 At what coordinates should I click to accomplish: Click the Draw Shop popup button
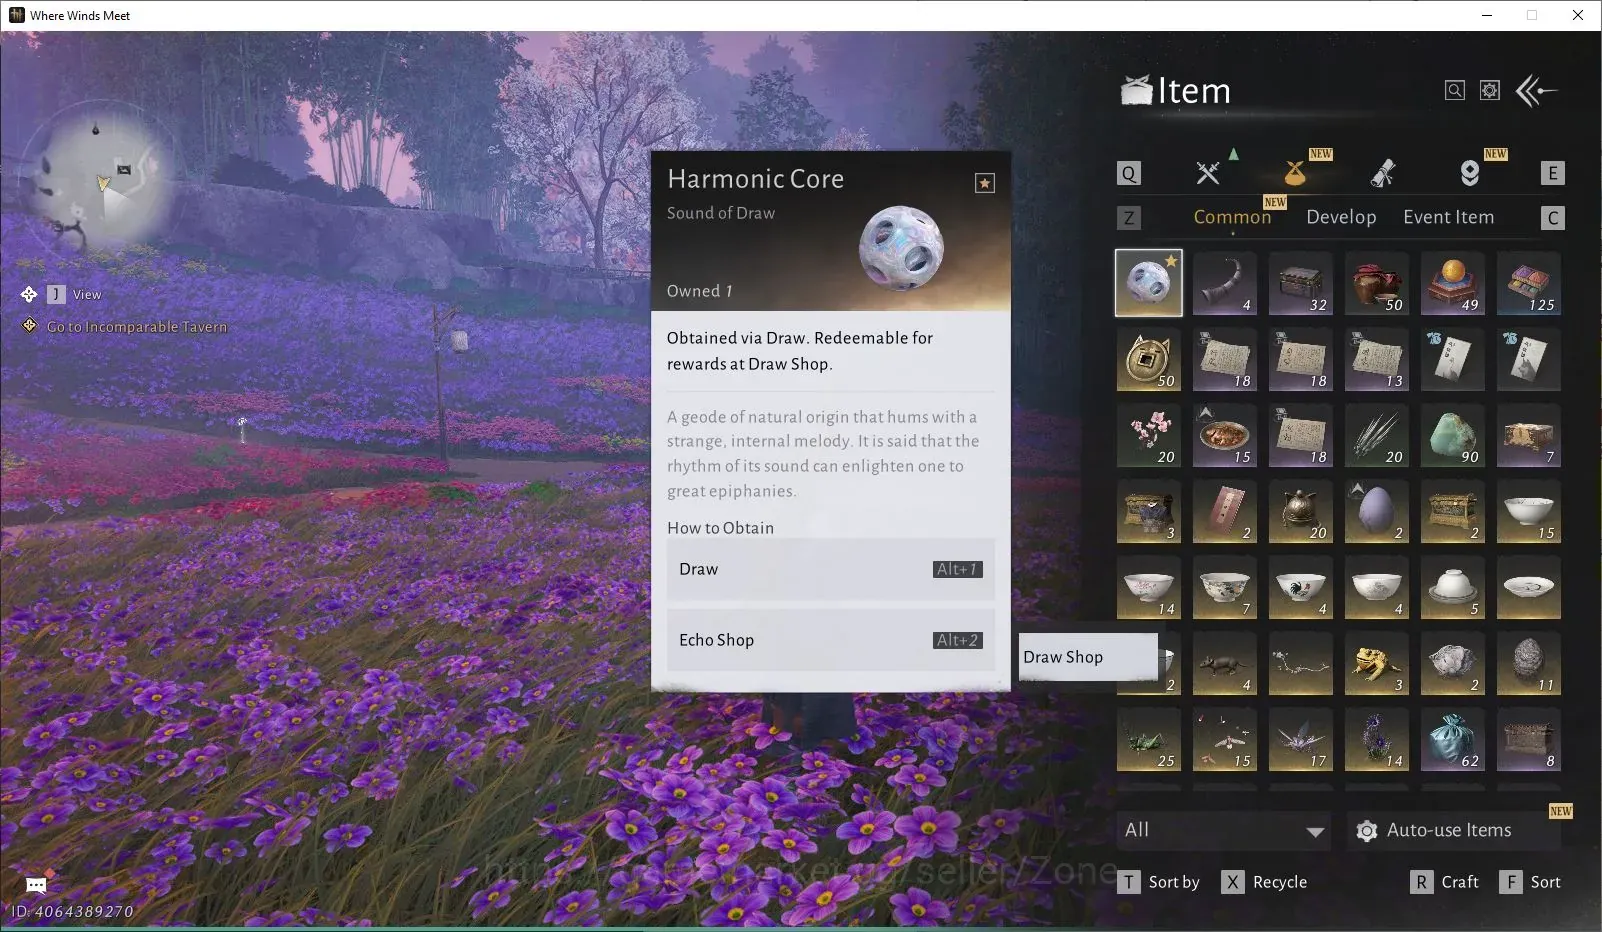[x=1088, y=657]
